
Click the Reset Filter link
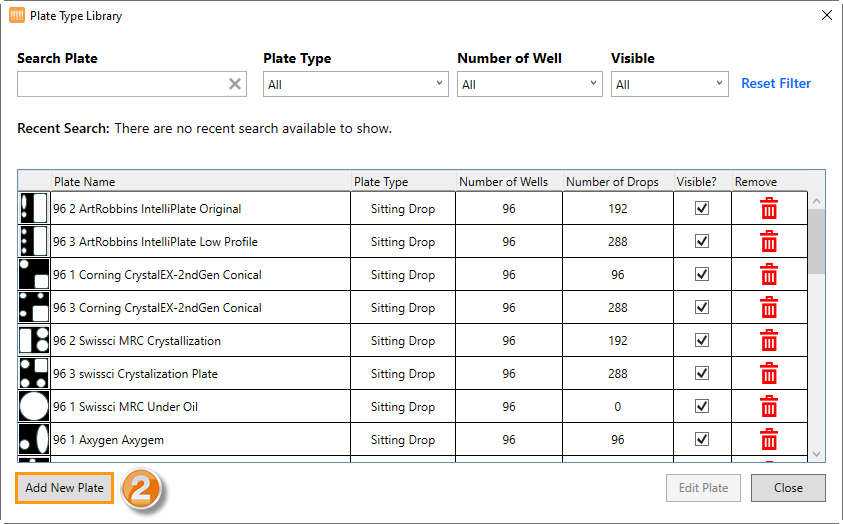tap(776, 84)
